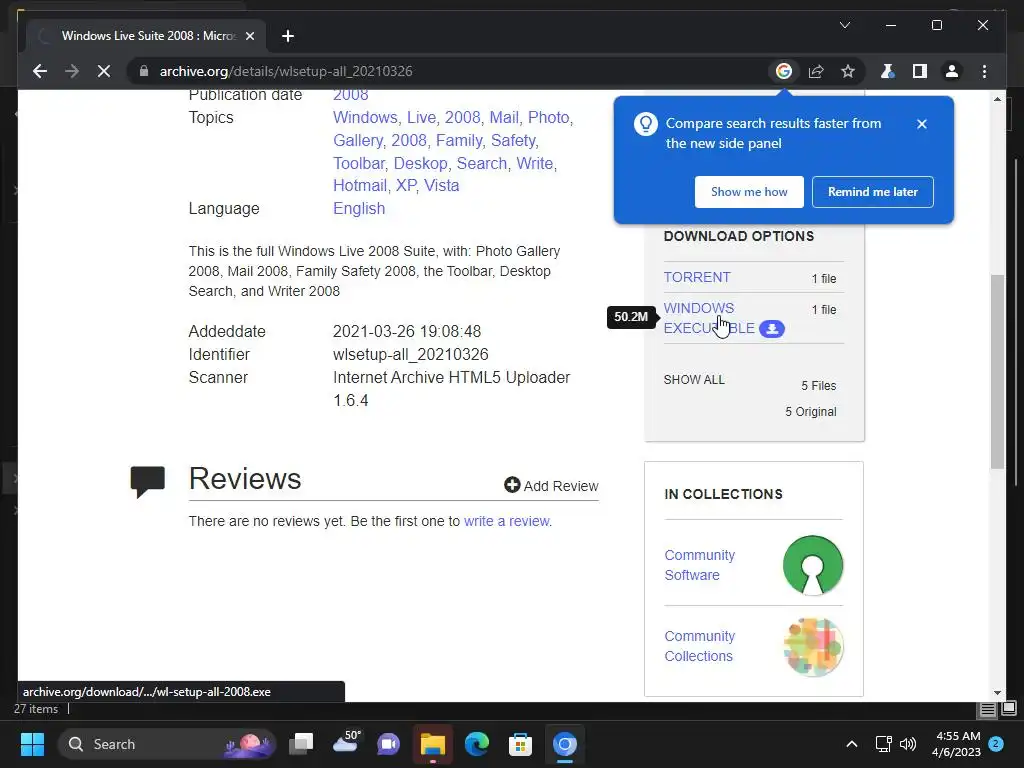1024x768 pixels.
Task: Click the Identifier value wlsetup-all_20210326
Action: 411,354
